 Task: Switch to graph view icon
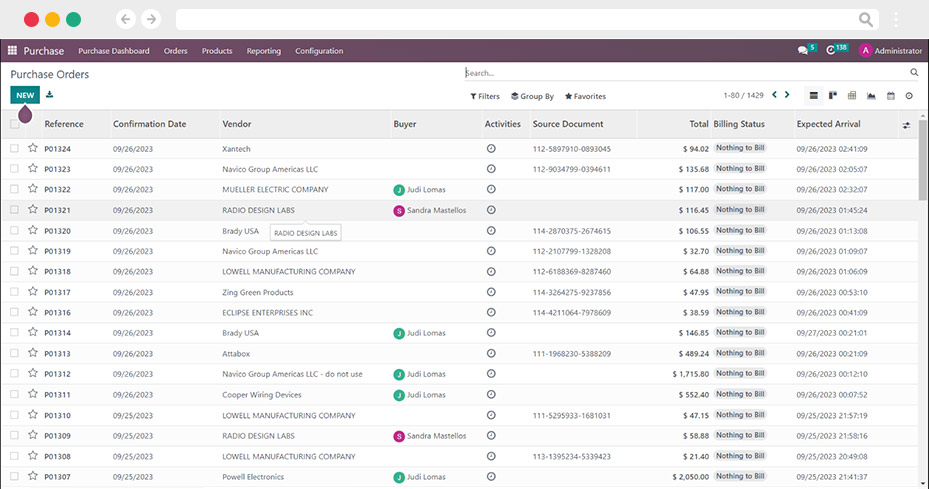(x=871, y=95)
